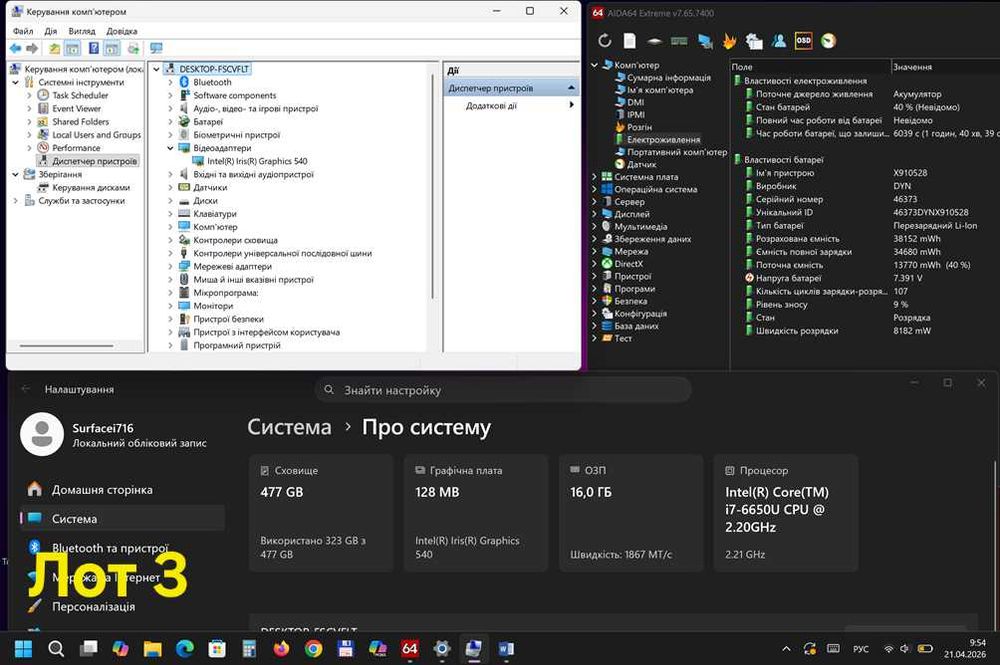Click the AIDA64 user preferences icon

coord(779,41)
